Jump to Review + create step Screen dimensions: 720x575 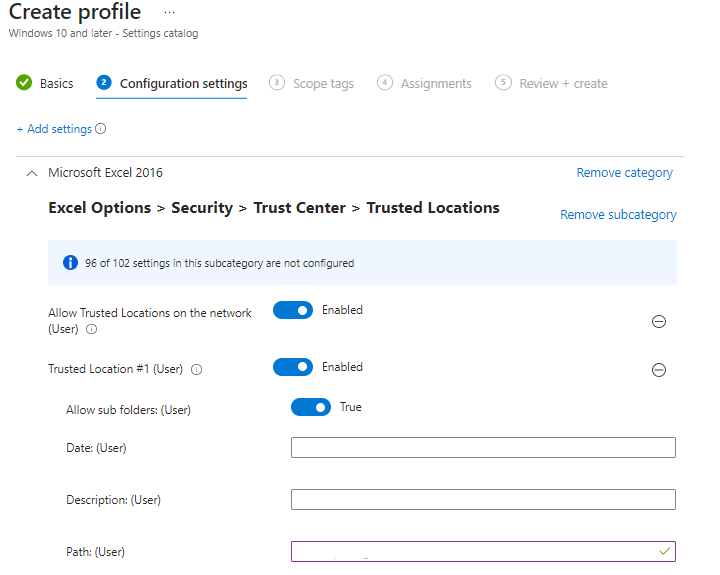click(x=551, y=83)
